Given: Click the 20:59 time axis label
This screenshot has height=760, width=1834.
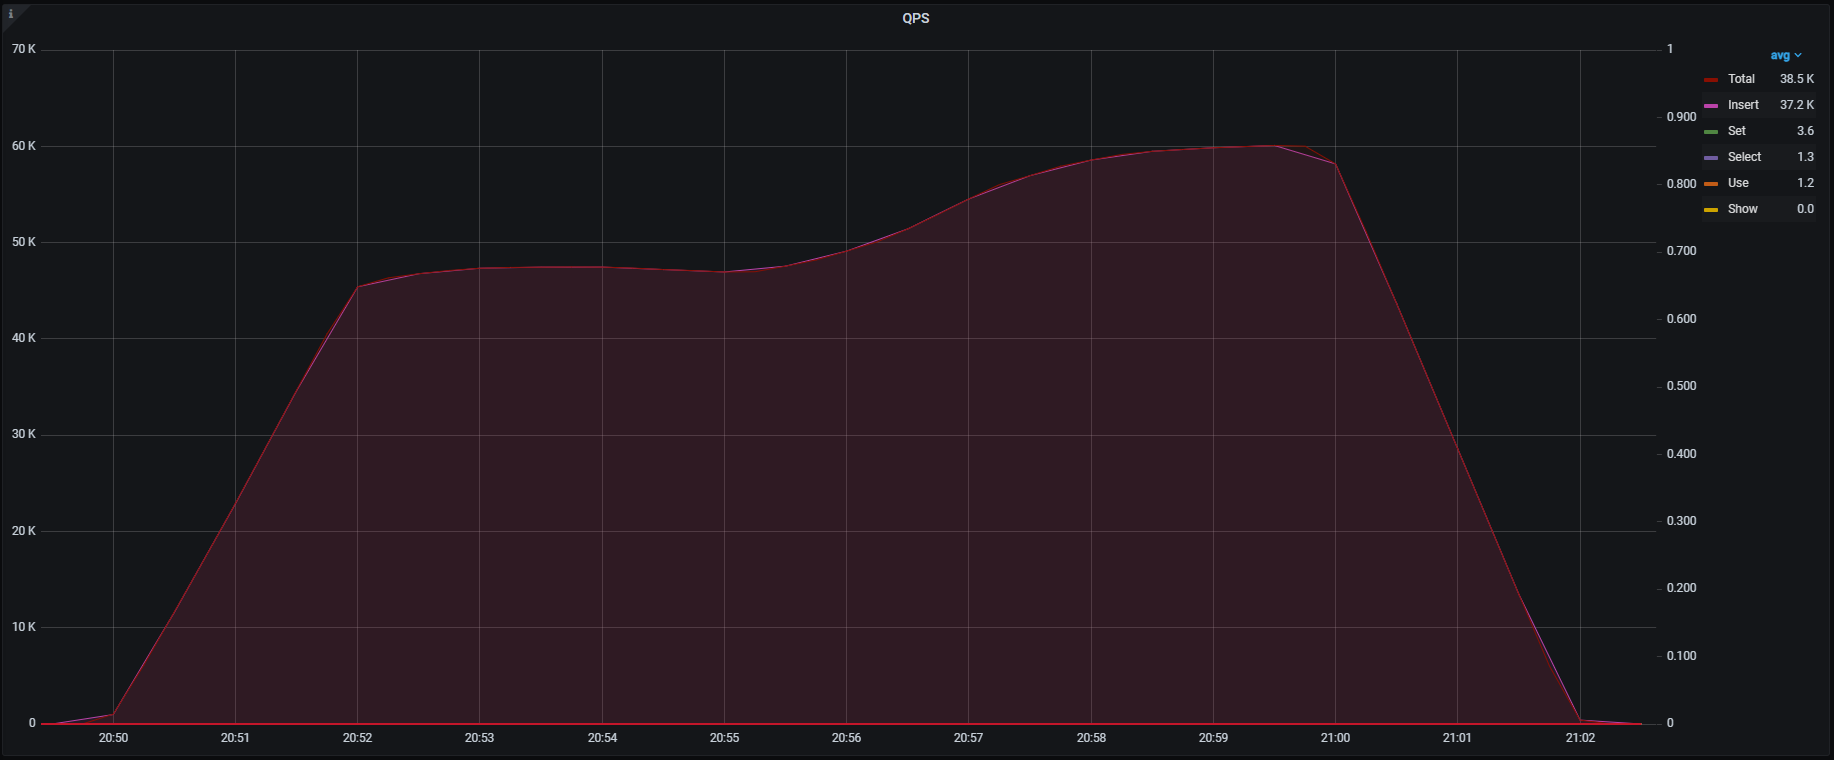Looking at the screenshot, I should (1213, 738).
